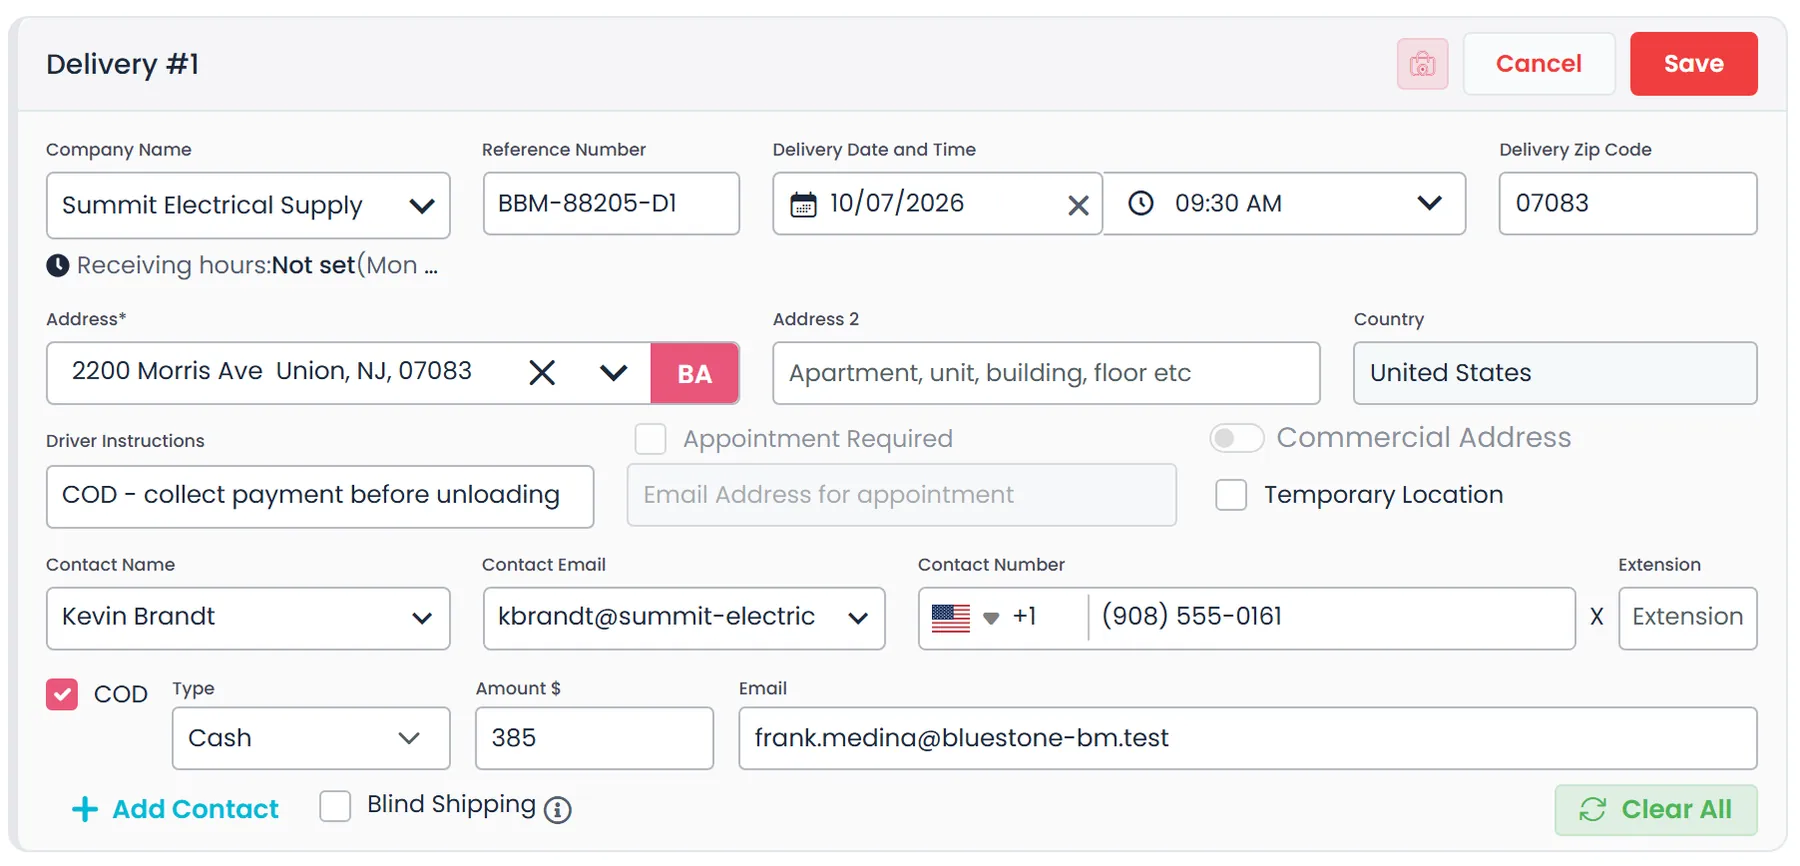
Task: Expand the Contact Name Kevin Brandt dropdown
Action: click(x=248, y=618)
